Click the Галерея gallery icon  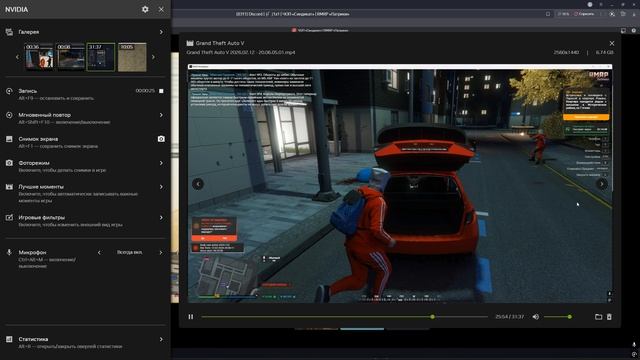tap(9, 32)
